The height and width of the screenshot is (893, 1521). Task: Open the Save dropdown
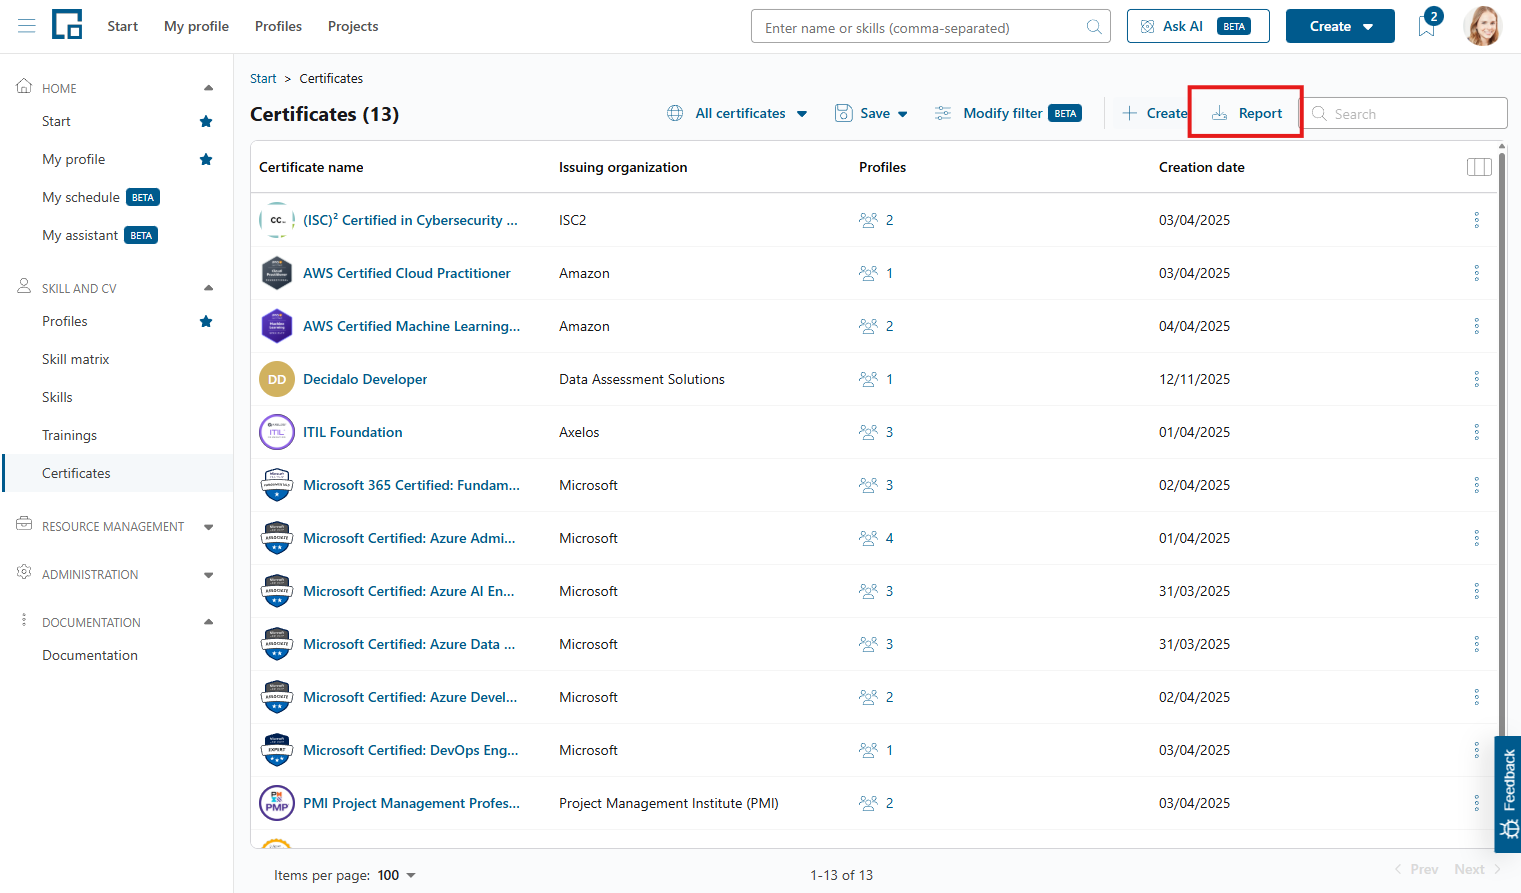871,113
